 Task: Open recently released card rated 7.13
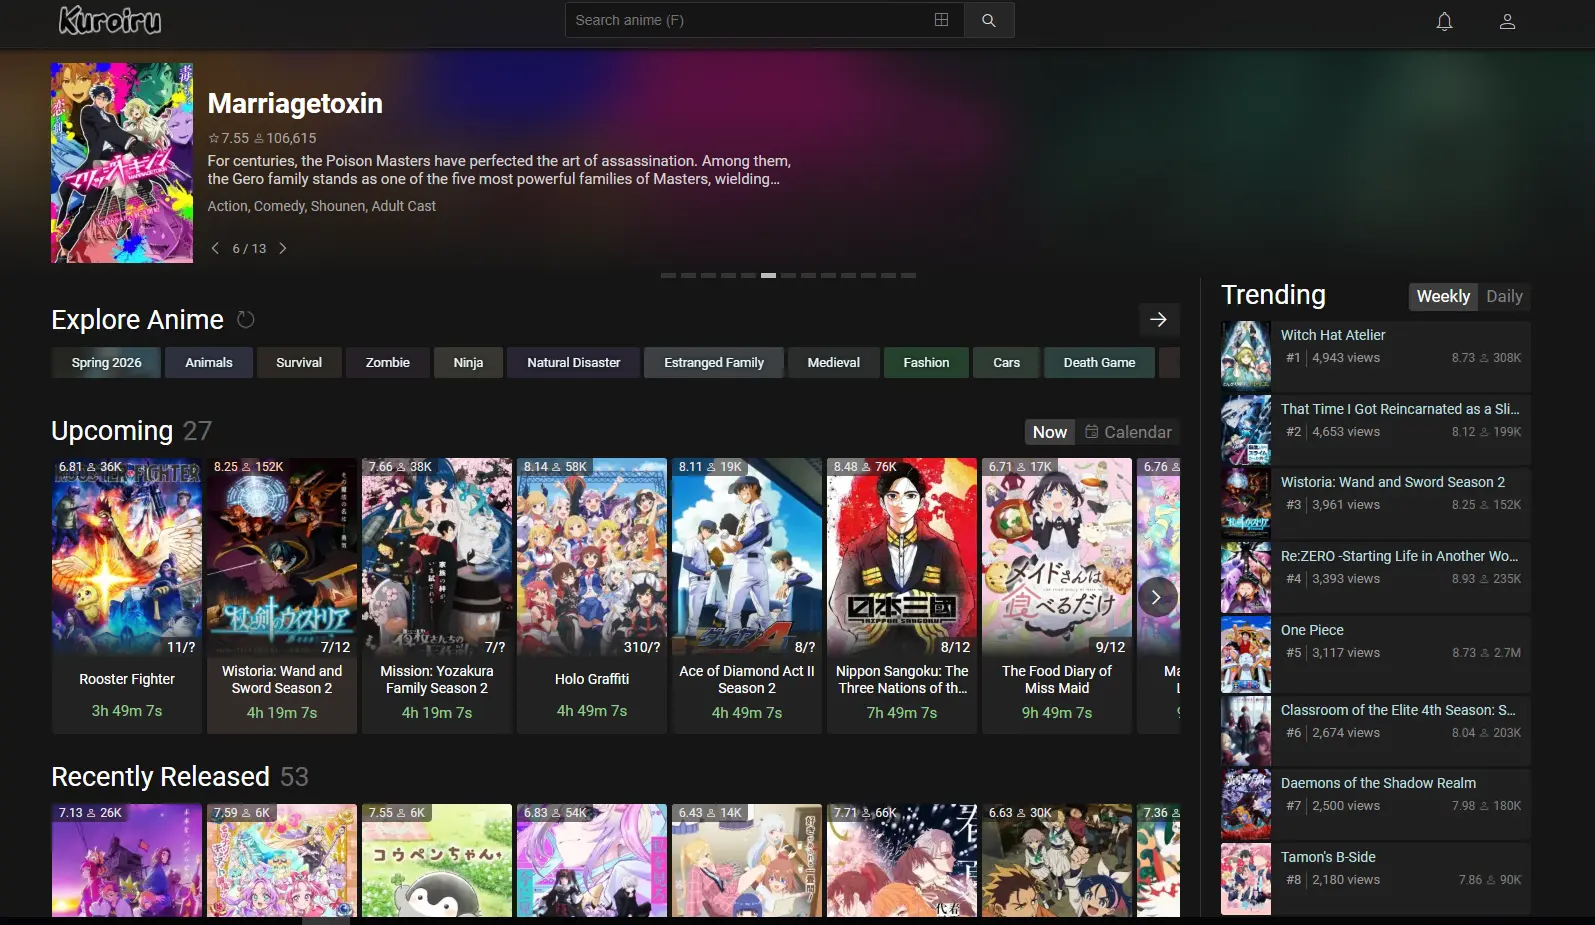point(127,861)
